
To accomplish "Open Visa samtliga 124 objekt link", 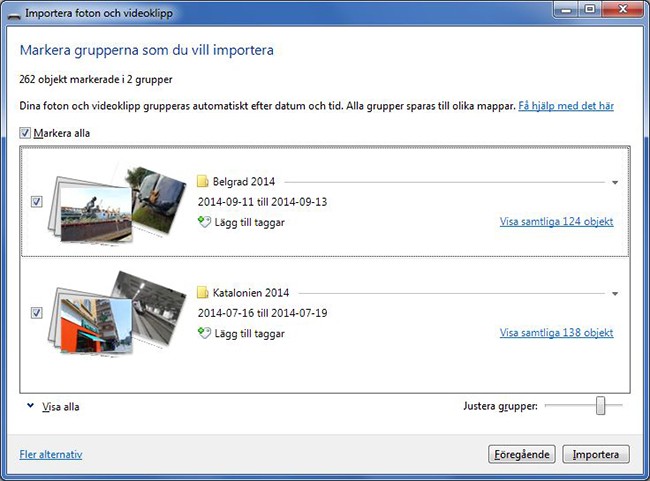I will 556,222.
